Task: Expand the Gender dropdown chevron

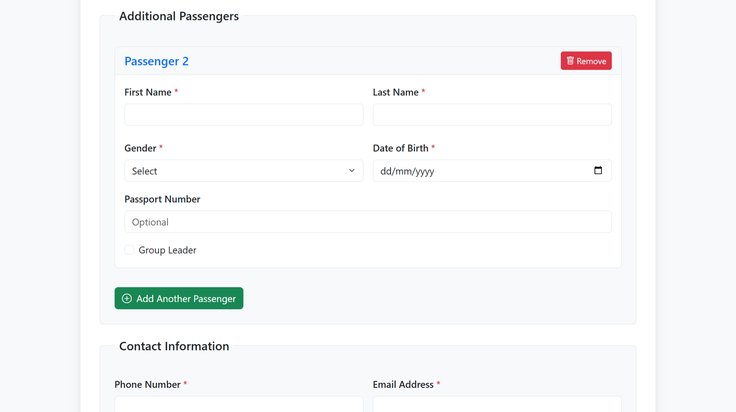Action: [x=352, y=171]
